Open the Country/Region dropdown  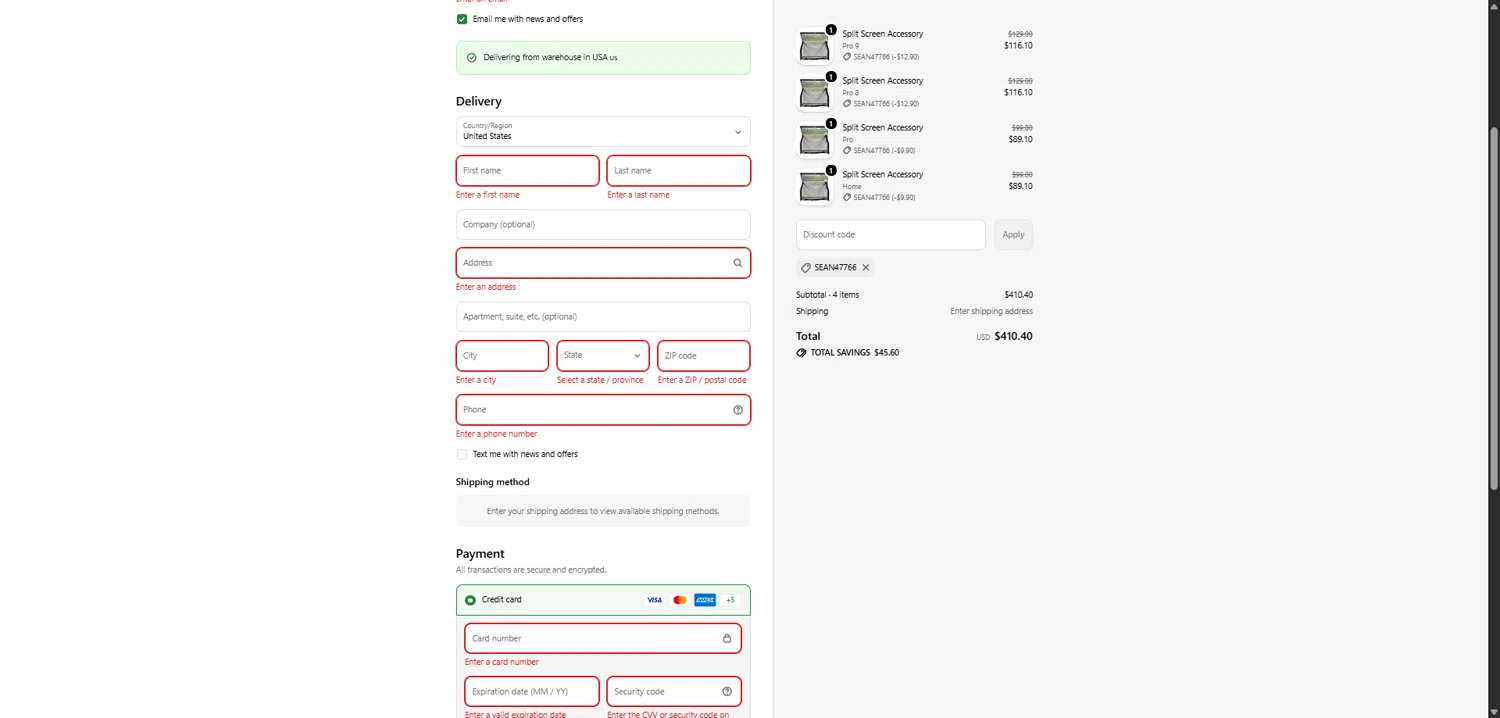coord(603,131)
